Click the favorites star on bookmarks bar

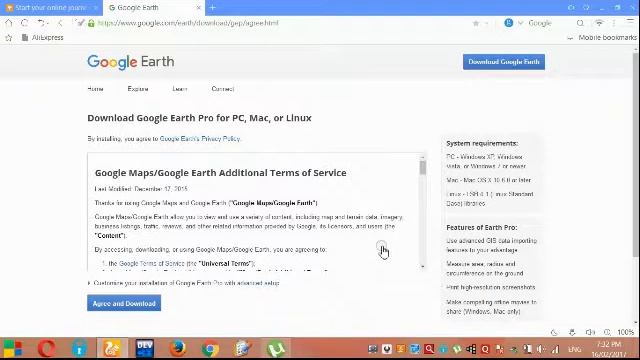point(9,38)
